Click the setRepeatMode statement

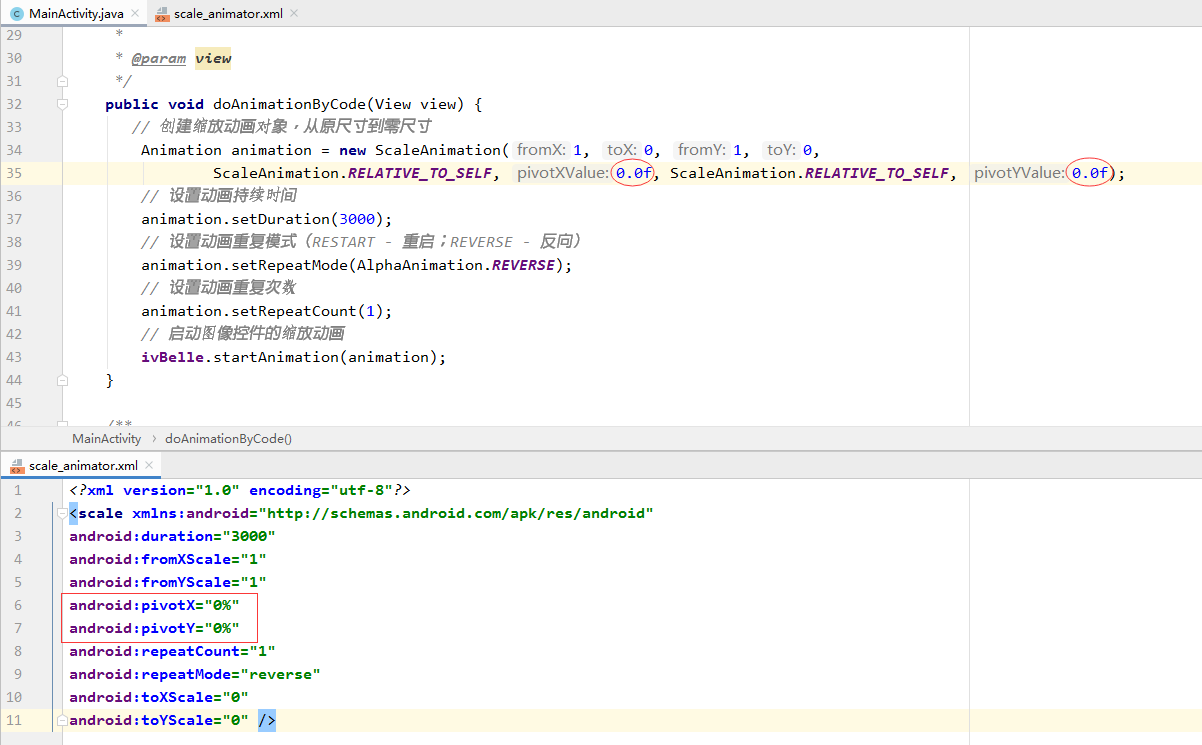357,265
